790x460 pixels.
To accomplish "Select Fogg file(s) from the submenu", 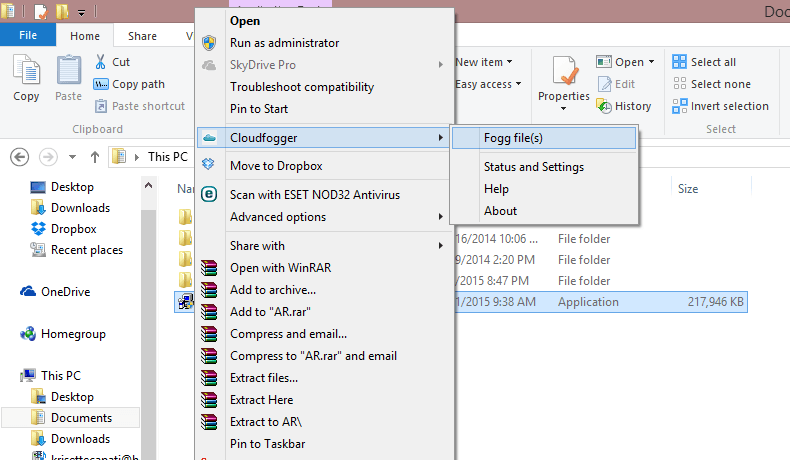I will [x=513, y=138].
